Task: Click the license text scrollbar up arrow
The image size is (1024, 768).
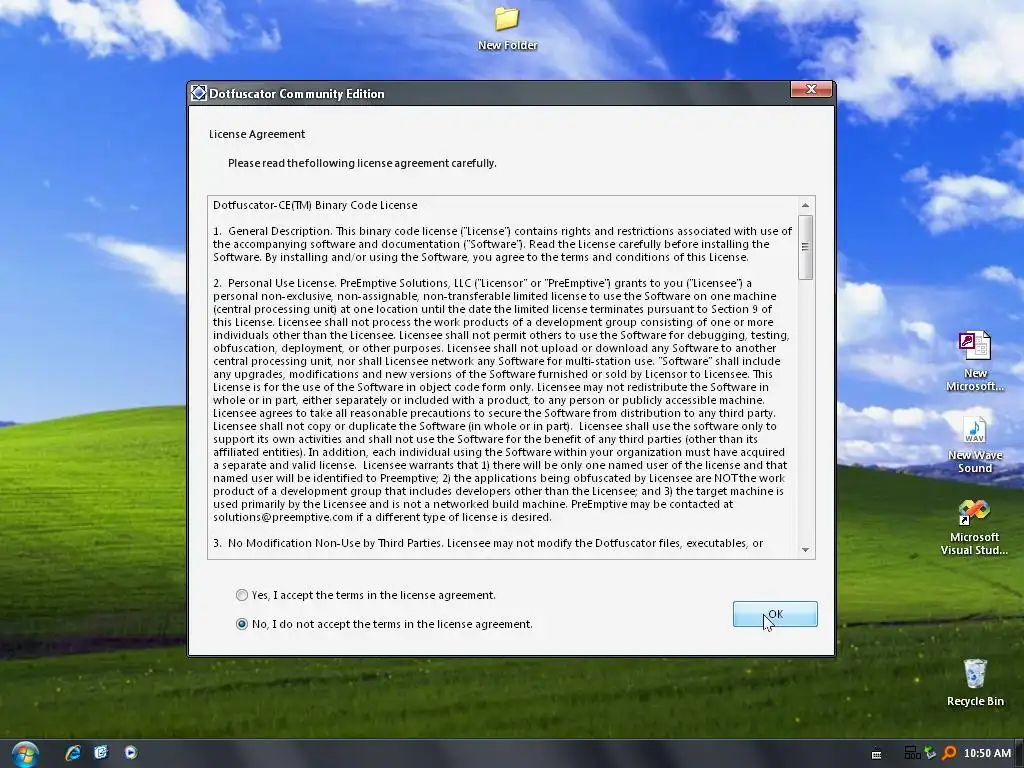Action: 805,205
